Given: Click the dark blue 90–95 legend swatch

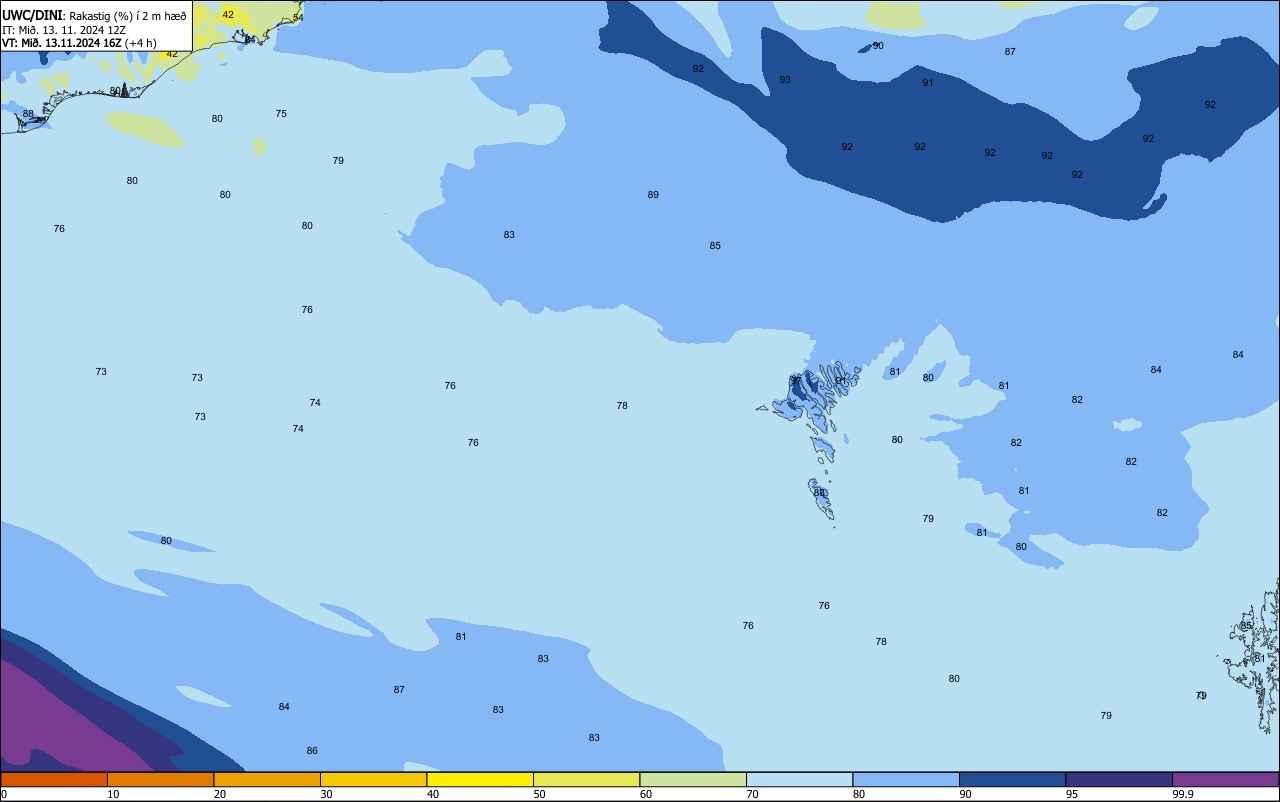Looking at the screenshot, I should [1013, 779].
